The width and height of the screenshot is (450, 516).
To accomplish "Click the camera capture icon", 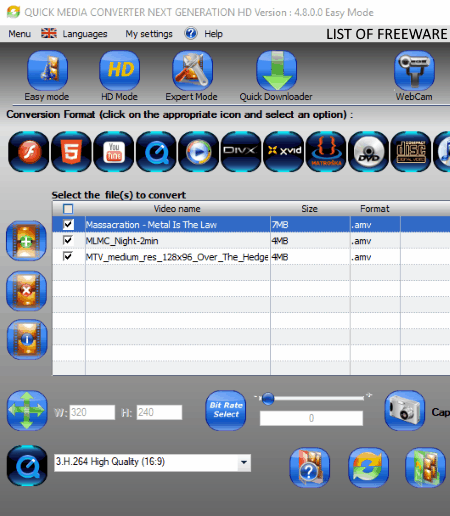I will (x=405, y=410).
